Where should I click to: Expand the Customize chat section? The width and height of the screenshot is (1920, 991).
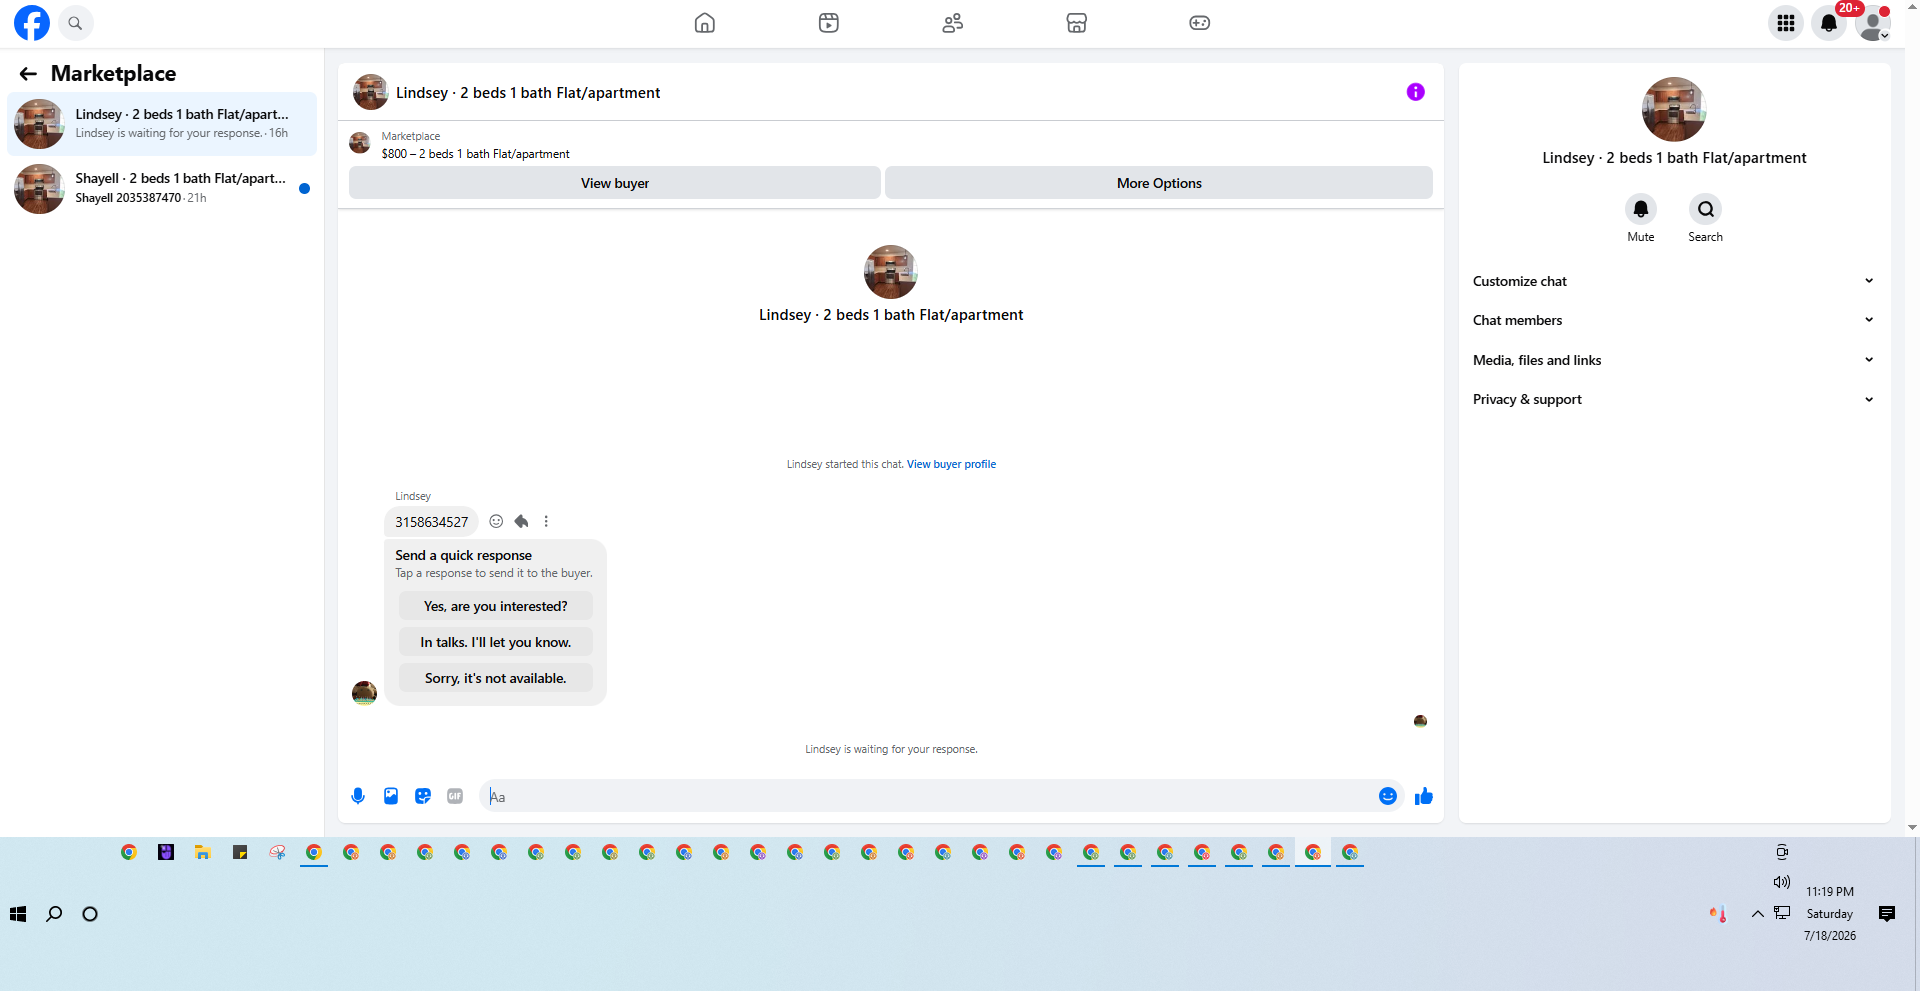(1674, 281)
